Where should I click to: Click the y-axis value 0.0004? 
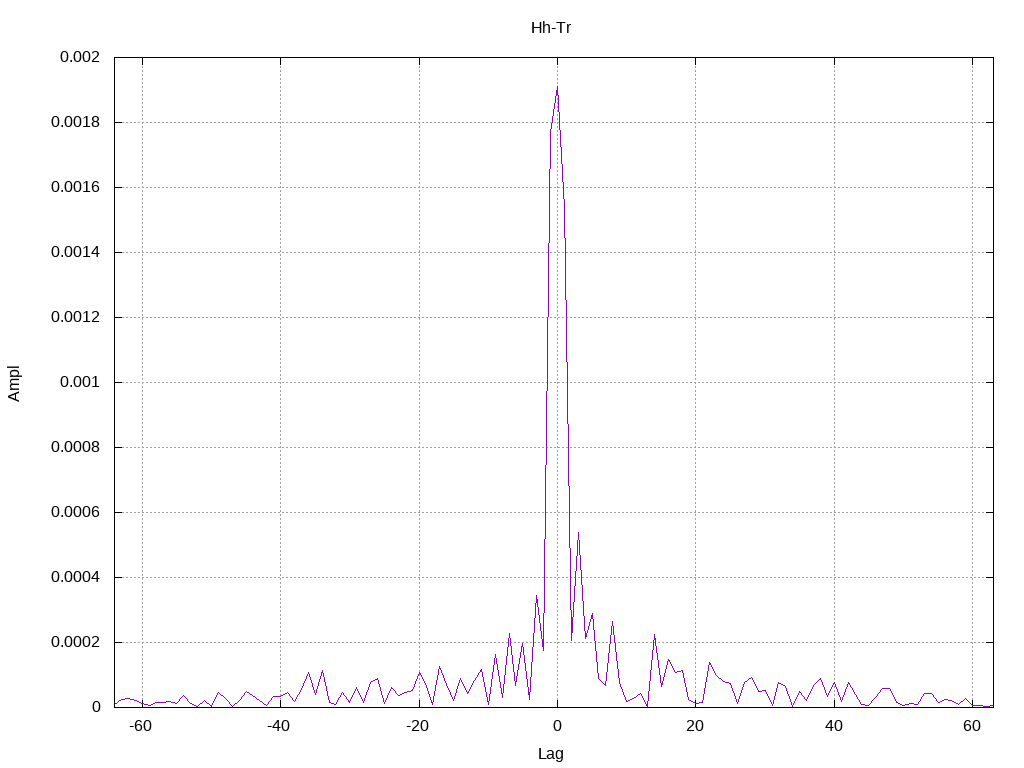(76, 577)
